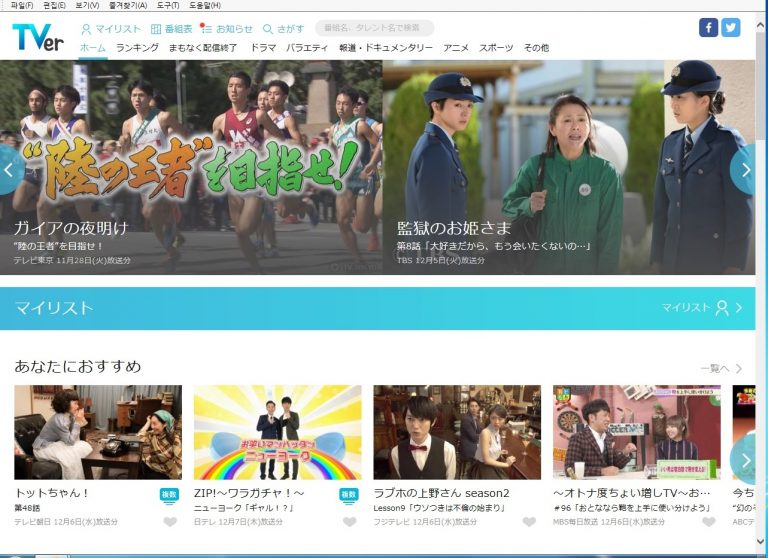This screenshot has width=768, height=558.
Task: Select the ランキング tab
Action: coord(137,48)
